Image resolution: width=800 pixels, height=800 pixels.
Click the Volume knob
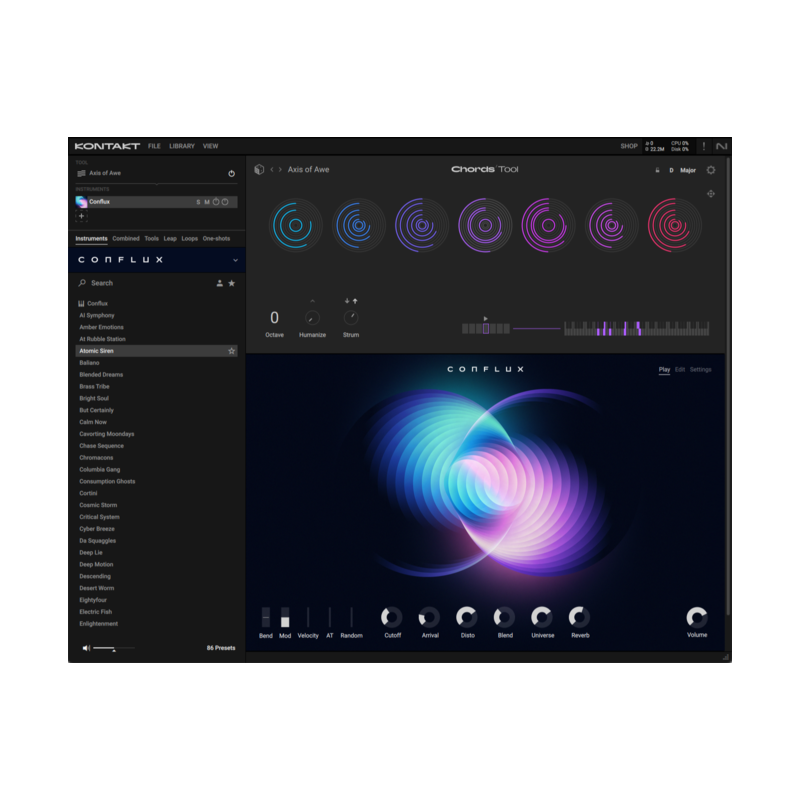(x=697, y=617)
